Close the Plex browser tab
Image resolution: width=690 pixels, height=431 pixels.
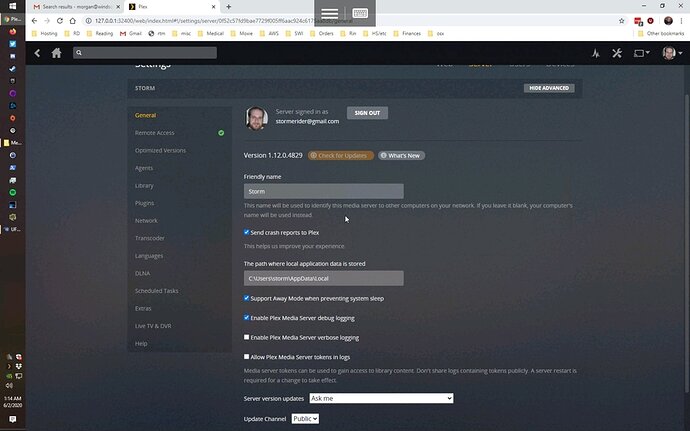pyautogui.click(x=213, y=7)
